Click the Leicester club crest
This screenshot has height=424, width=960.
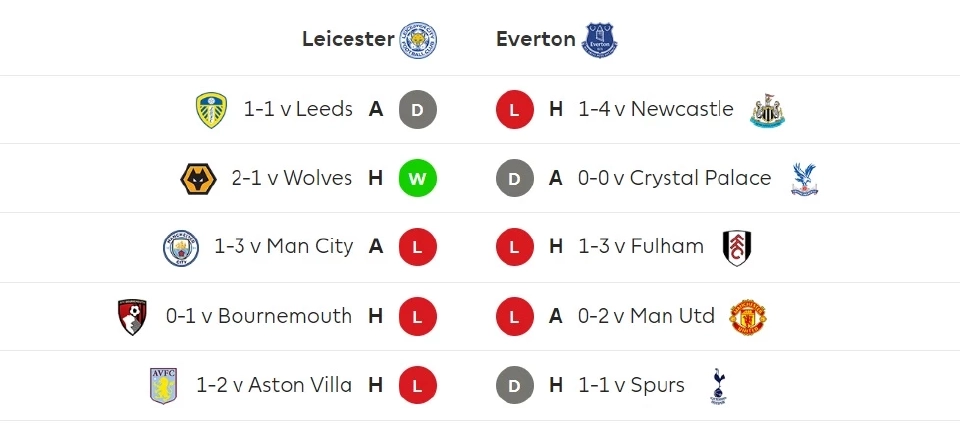[x=418, y=40]
